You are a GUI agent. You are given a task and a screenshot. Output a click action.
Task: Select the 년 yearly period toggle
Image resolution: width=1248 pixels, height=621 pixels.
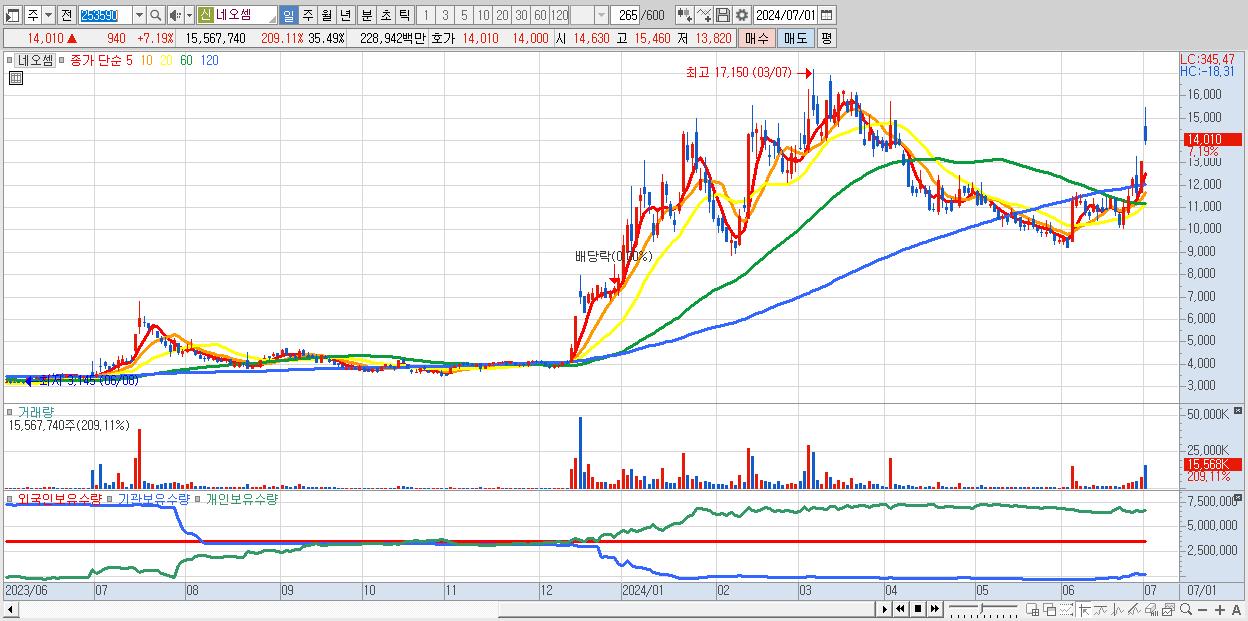pos(345,15)
